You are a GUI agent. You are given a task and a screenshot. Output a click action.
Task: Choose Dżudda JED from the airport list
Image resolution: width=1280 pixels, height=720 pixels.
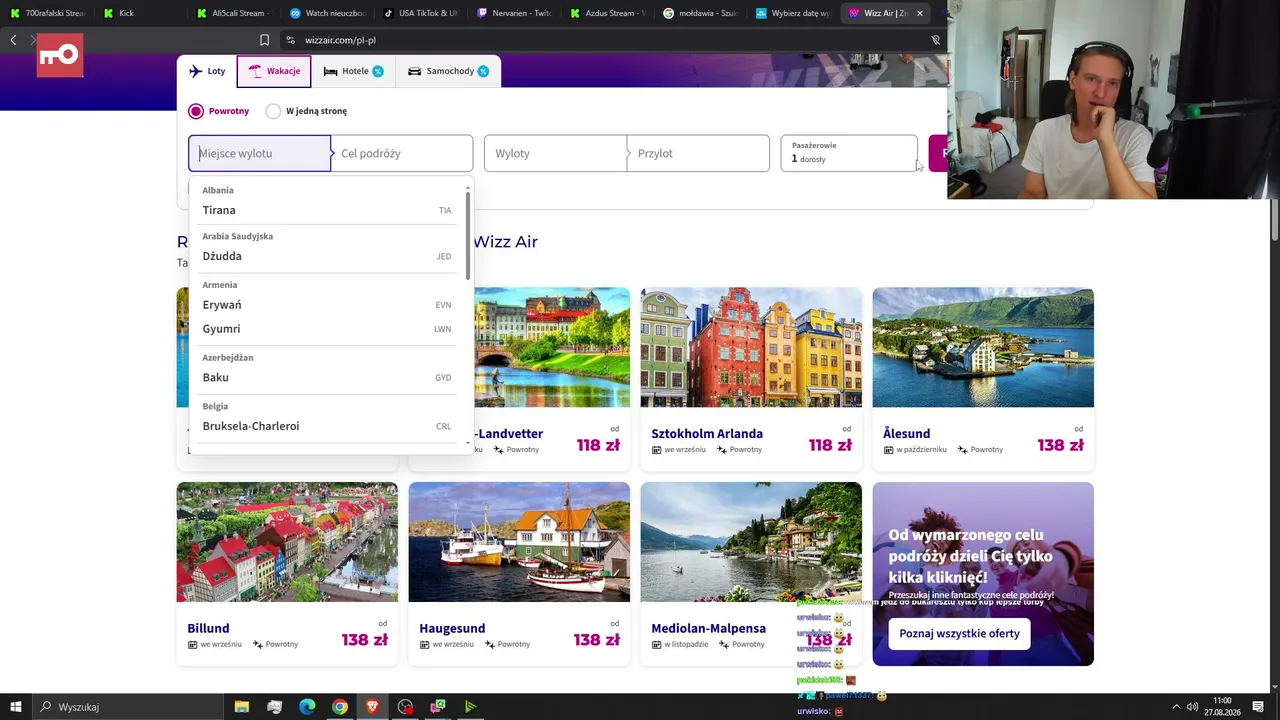click(327, 256)
